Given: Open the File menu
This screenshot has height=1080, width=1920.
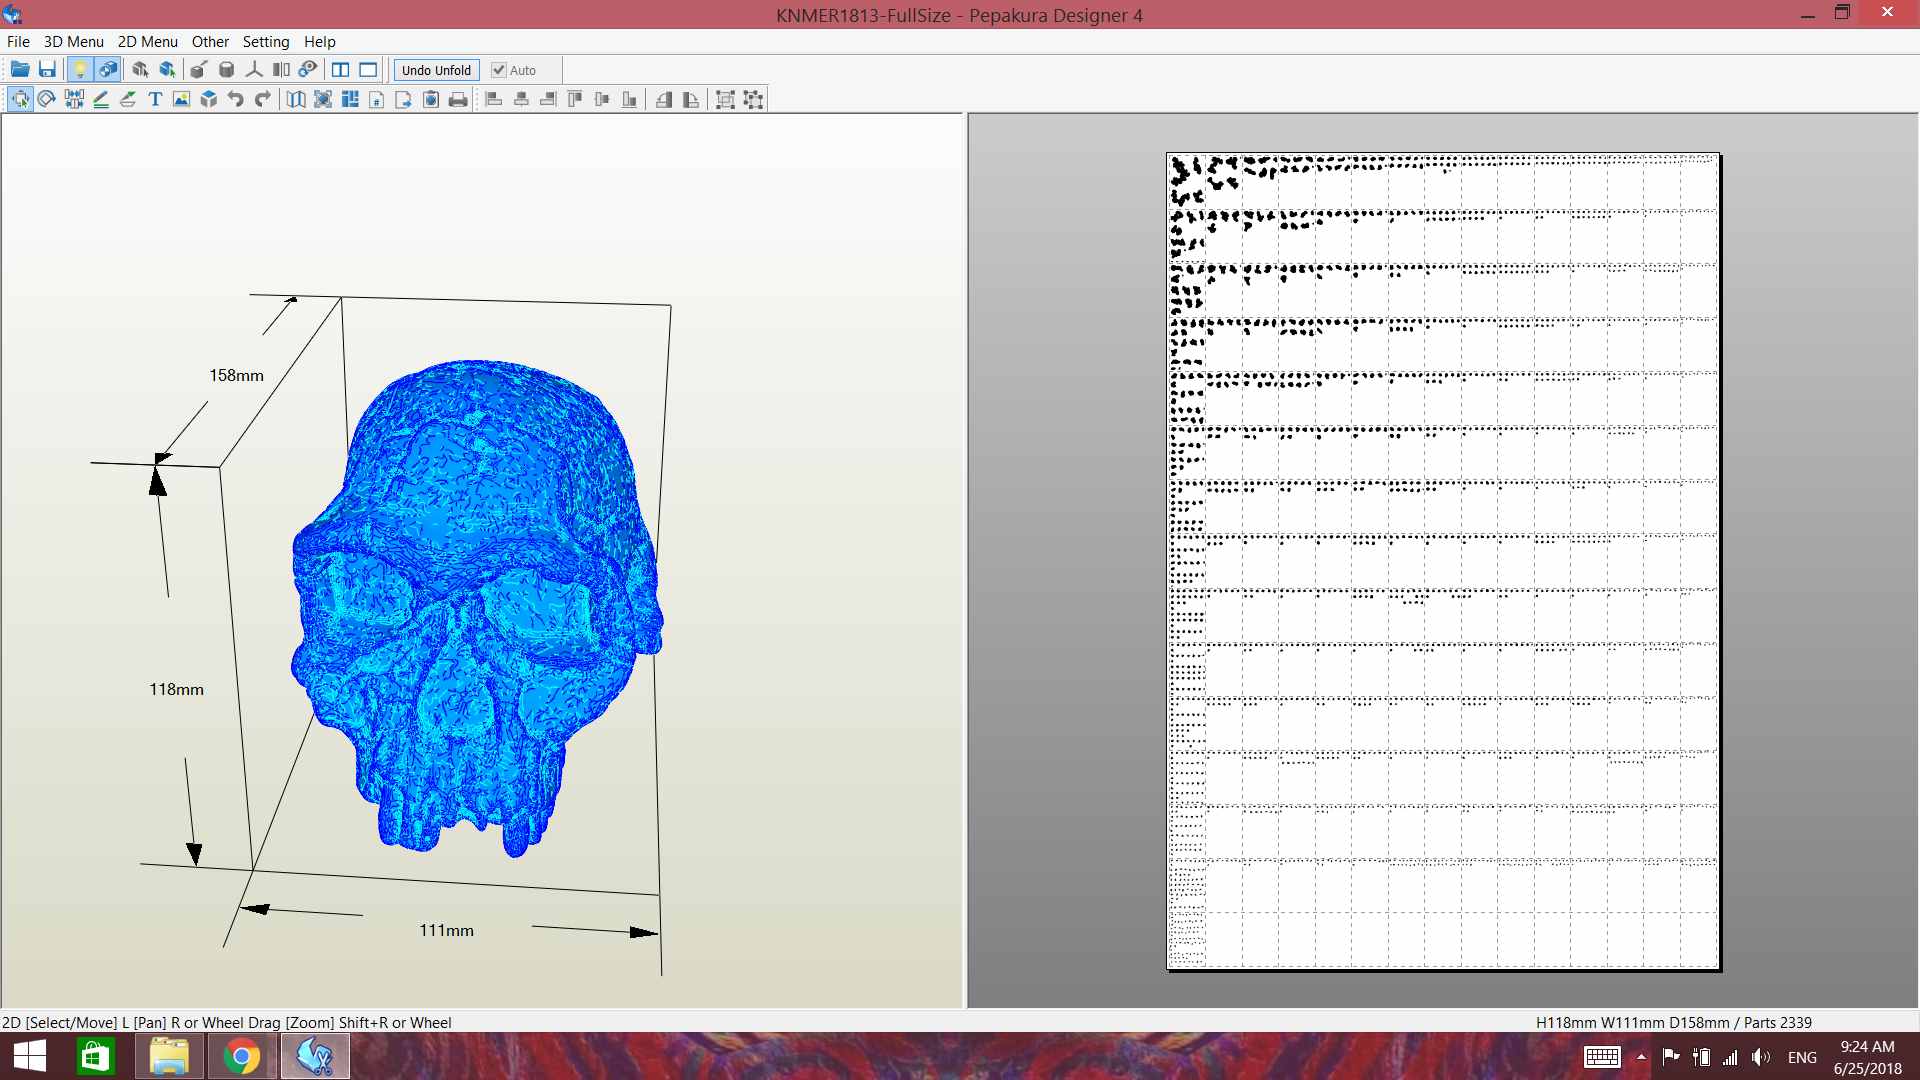Looking at the screenshot, I should (x=18, y=42).
